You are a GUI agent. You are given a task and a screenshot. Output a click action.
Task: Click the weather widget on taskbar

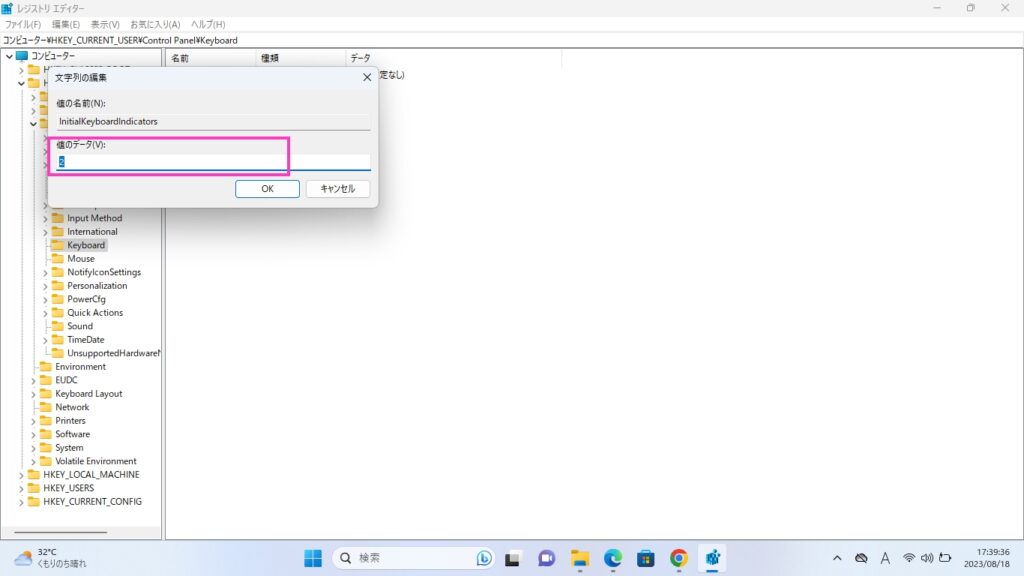point(50,558)
